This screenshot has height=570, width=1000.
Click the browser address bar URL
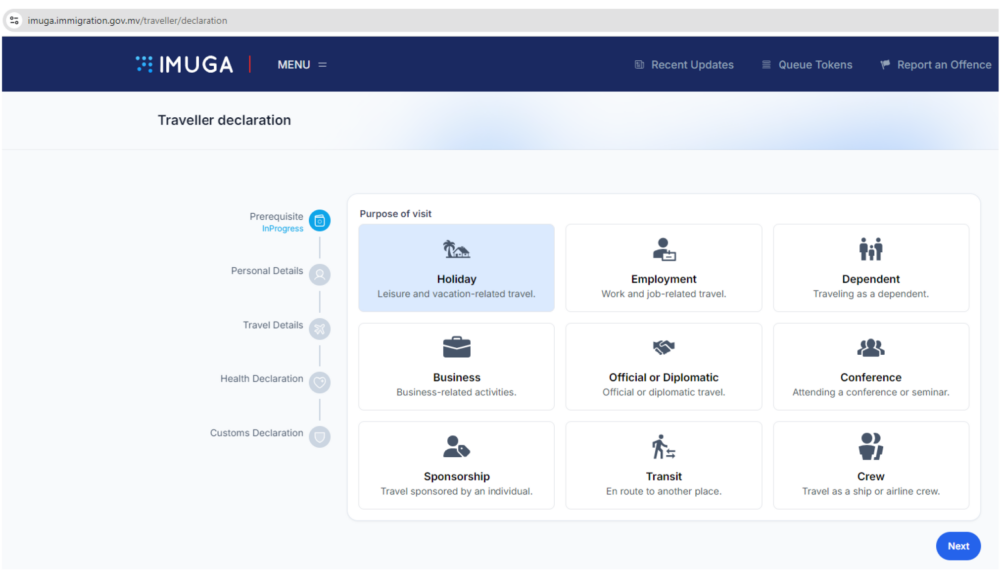click(128, 20)
